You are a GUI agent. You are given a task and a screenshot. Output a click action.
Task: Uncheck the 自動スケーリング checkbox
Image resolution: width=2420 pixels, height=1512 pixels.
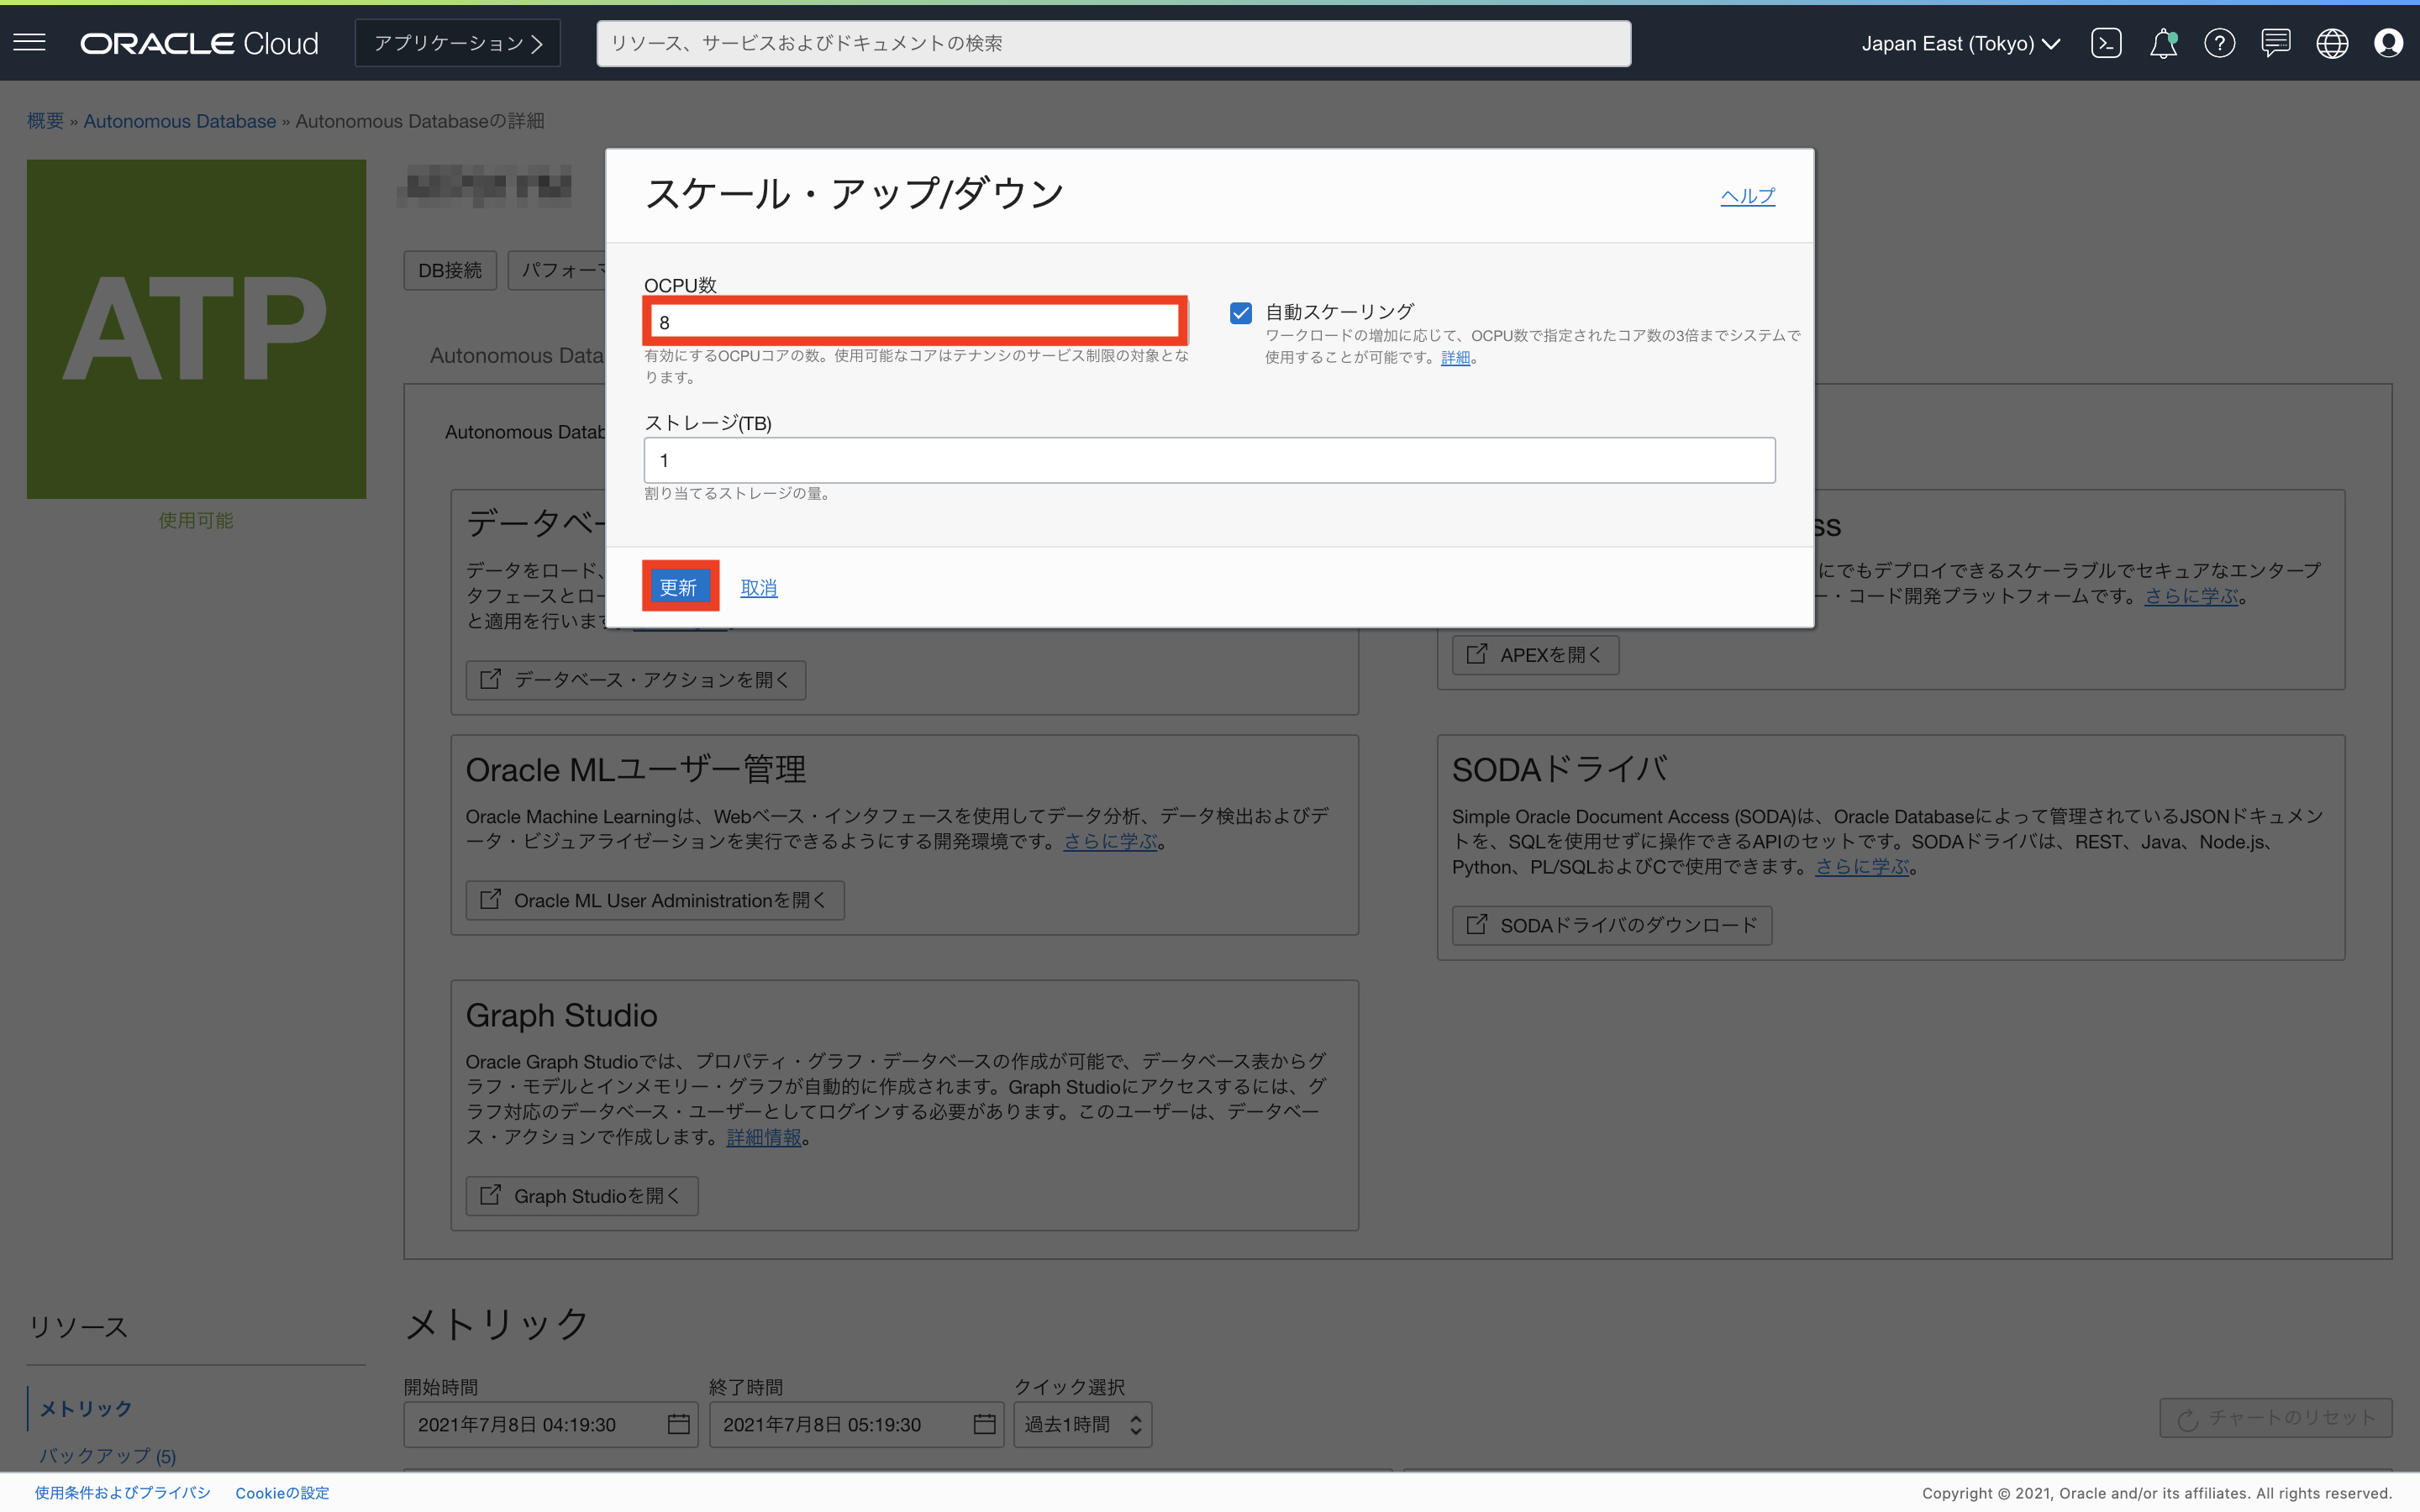1241,313
